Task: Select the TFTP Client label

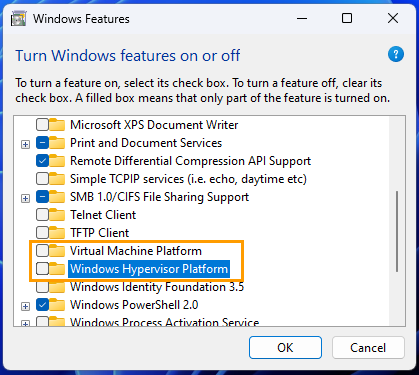Action: (x=99, y=233)
